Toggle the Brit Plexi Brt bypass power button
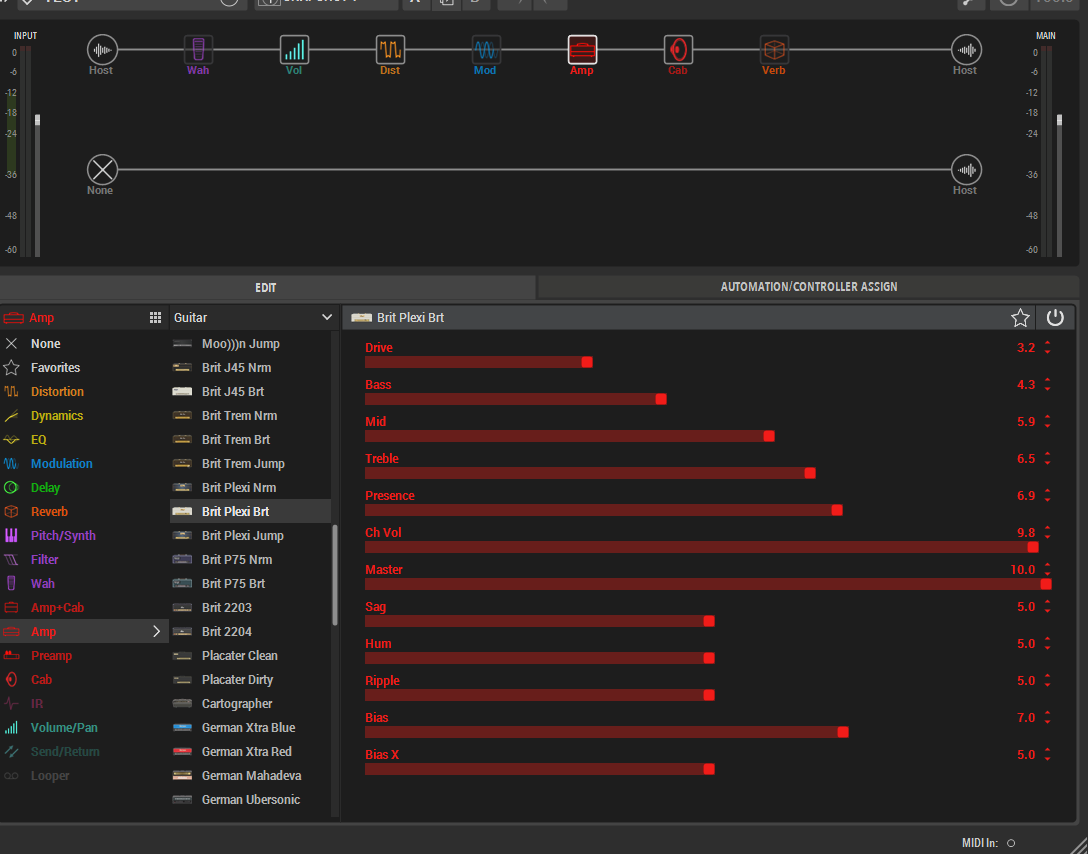Screen dimensions: 1088x854 pyautogui.click(x=1055, y=318)
